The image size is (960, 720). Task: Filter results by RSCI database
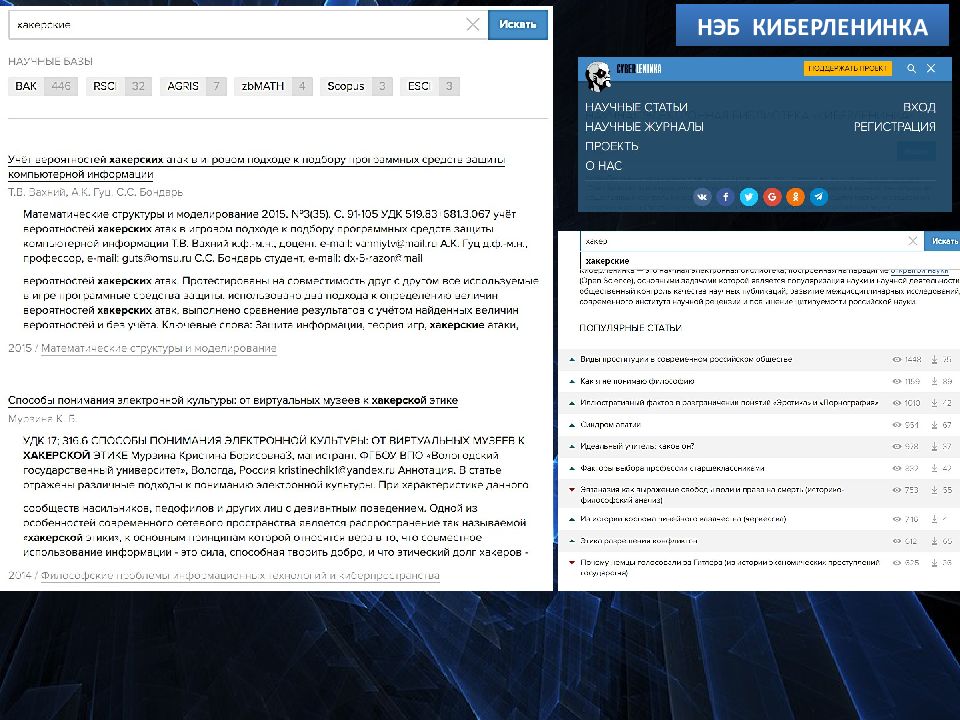119,86
